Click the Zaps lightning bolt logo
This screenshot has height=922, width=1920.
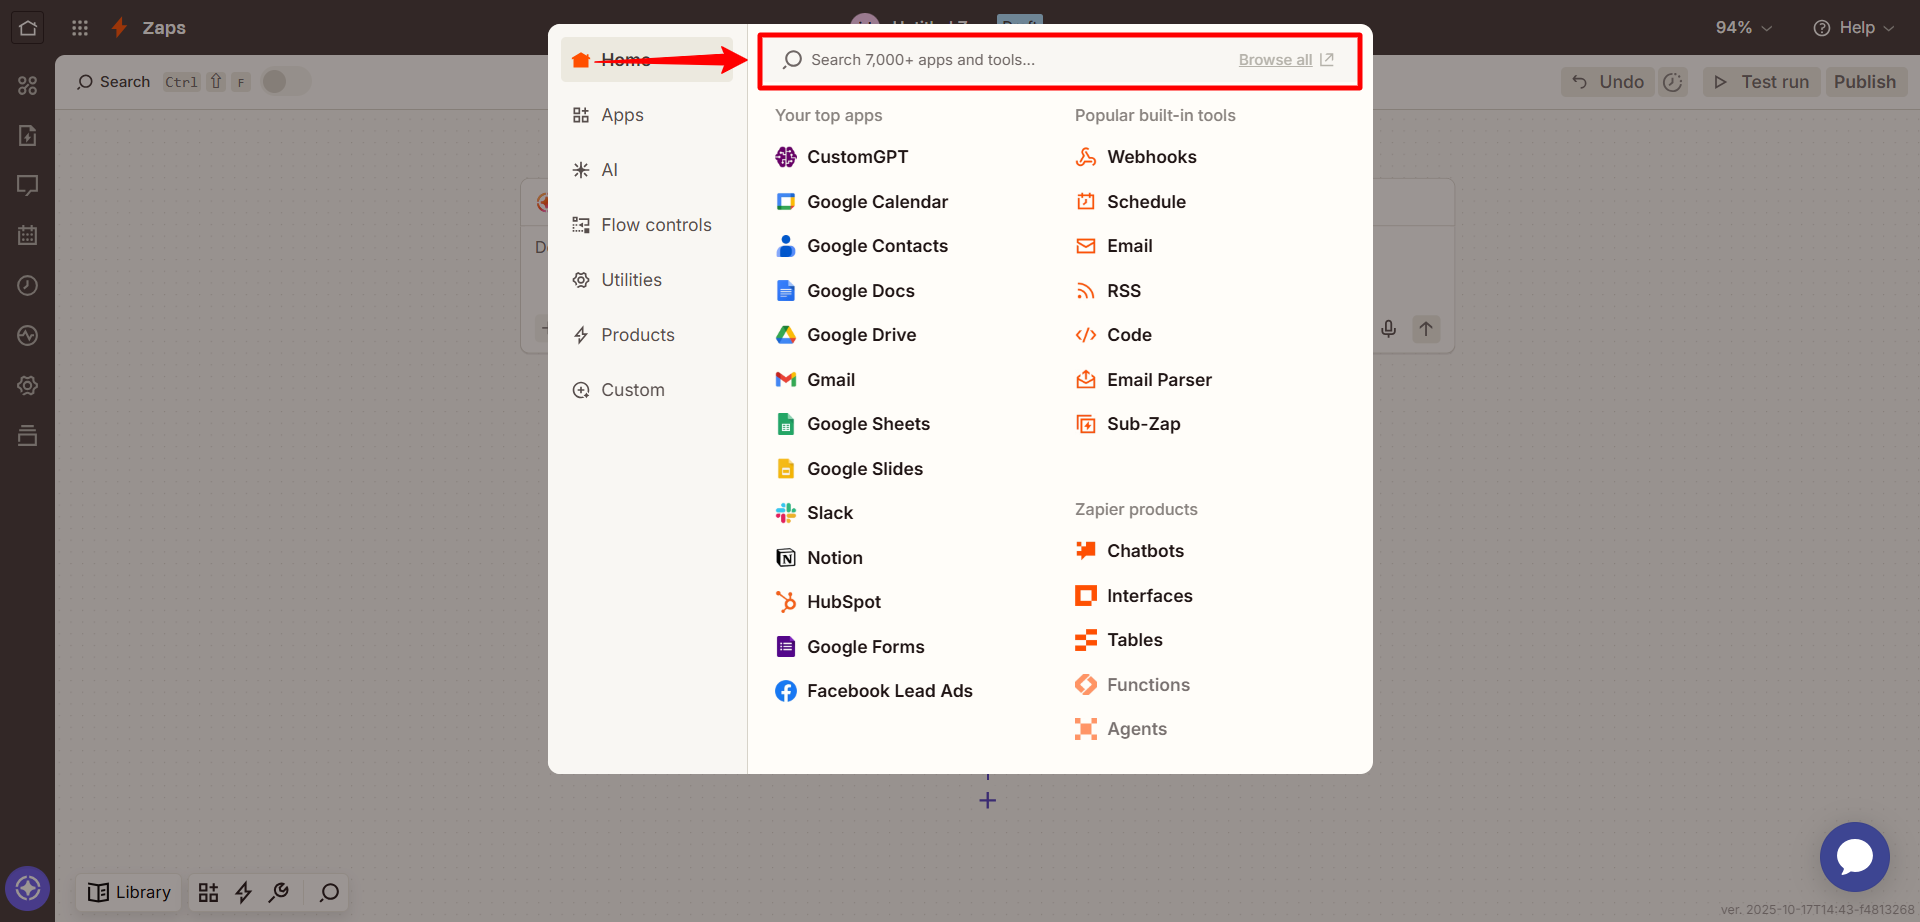coord(119,27)
